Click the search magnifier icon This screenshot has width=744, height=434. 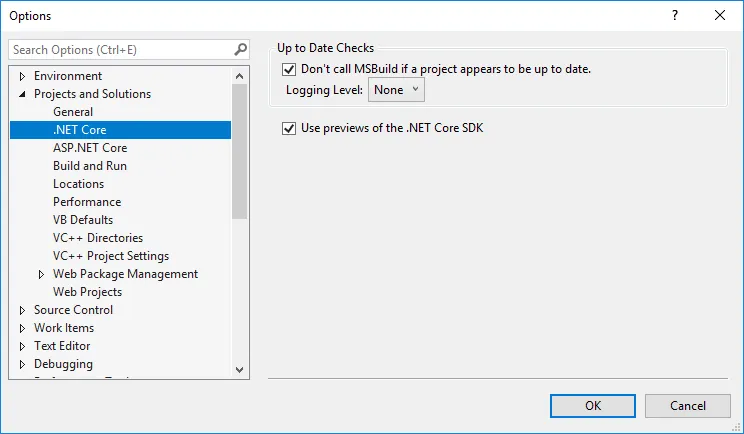pyautogui.click(x=240, y=49)
